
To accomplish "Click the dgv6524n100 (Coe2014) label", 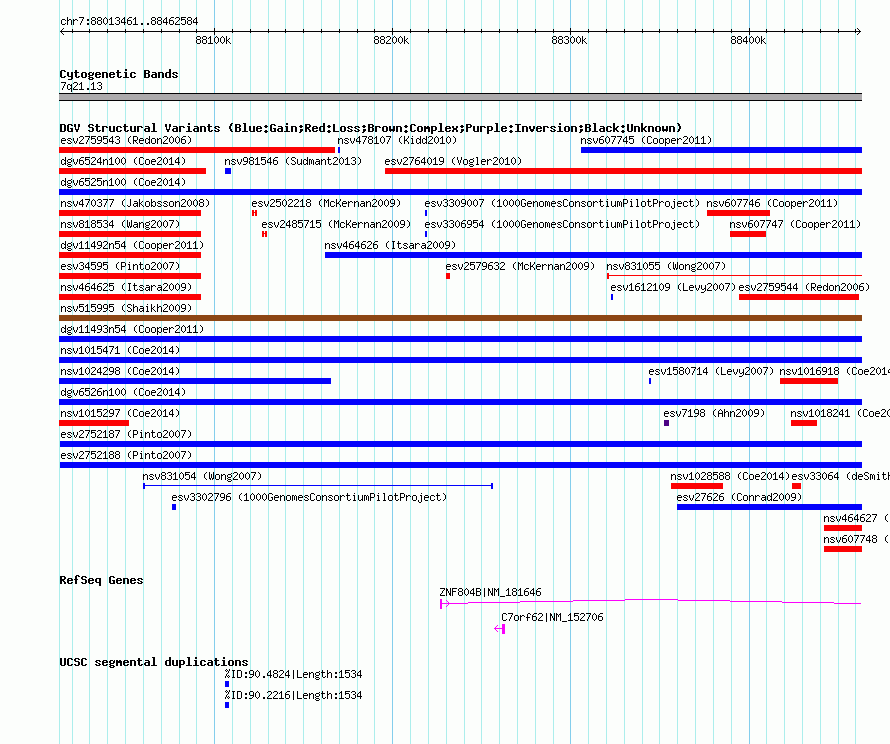I will coord(123,161).
